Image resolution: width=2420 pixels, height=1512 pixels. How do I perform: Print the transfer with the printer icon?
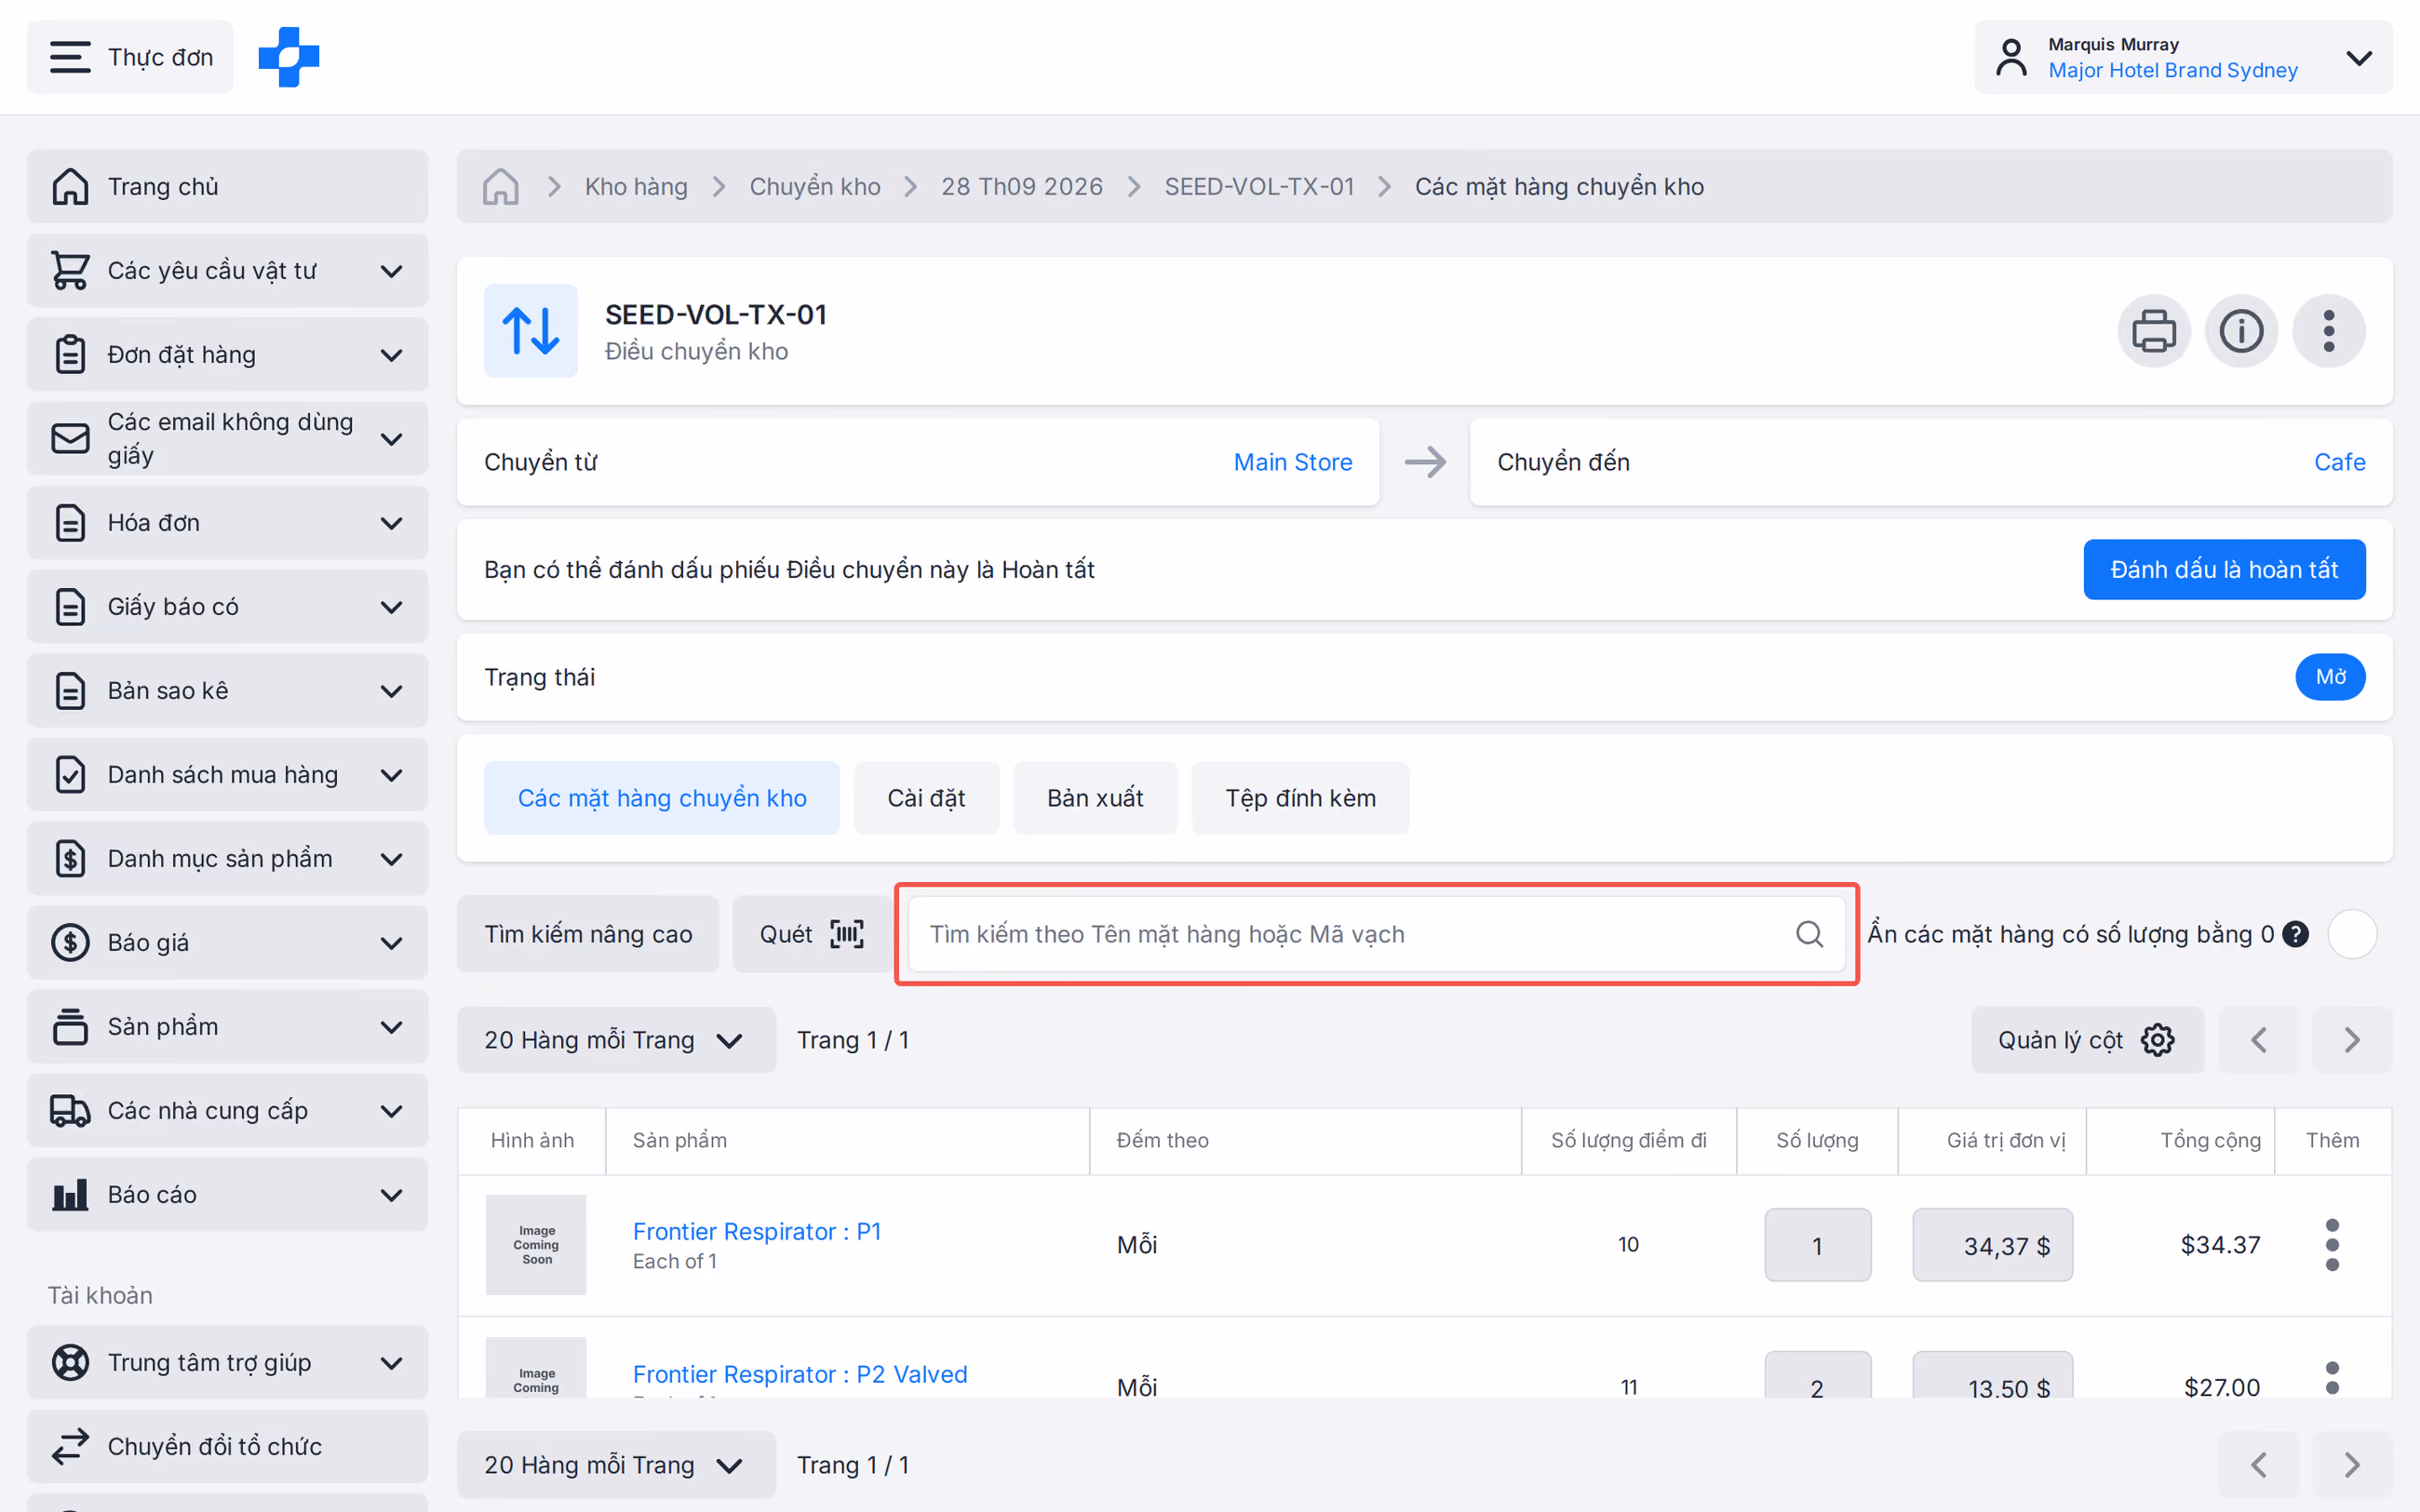tap(2153, 331)
